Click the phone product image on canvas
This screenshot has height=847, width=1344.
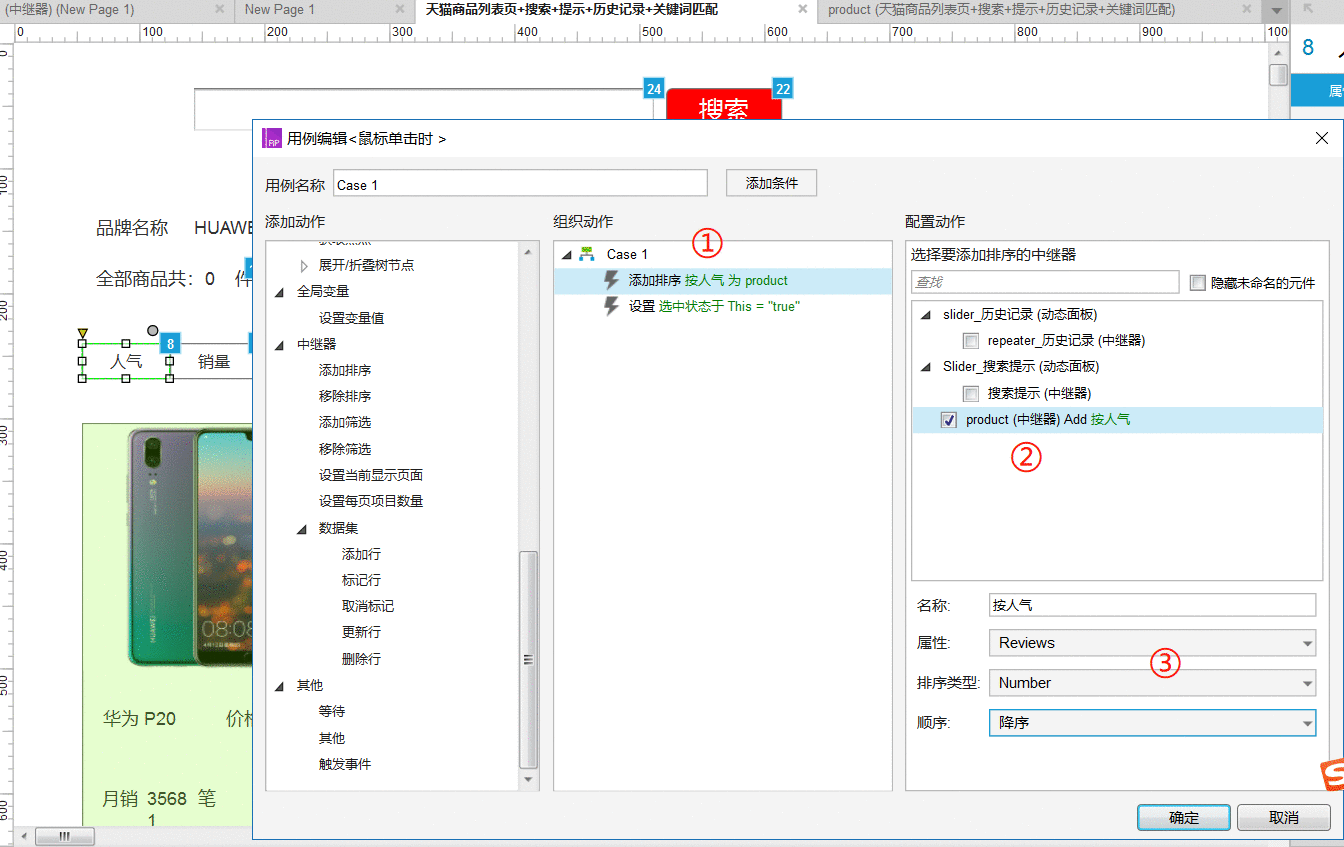pyautogui.click(x=188, y=547)
